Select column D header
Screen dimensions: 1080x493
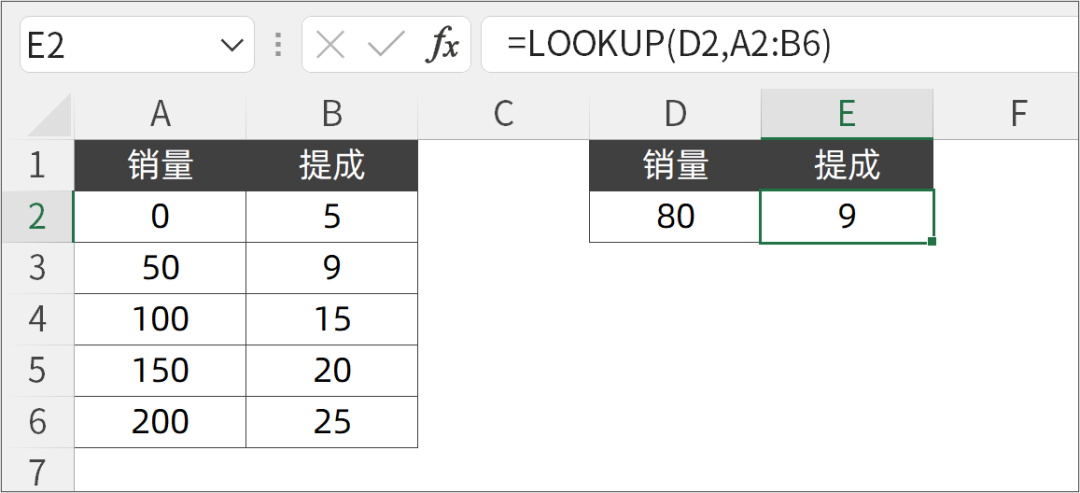(x=675, y=114)
